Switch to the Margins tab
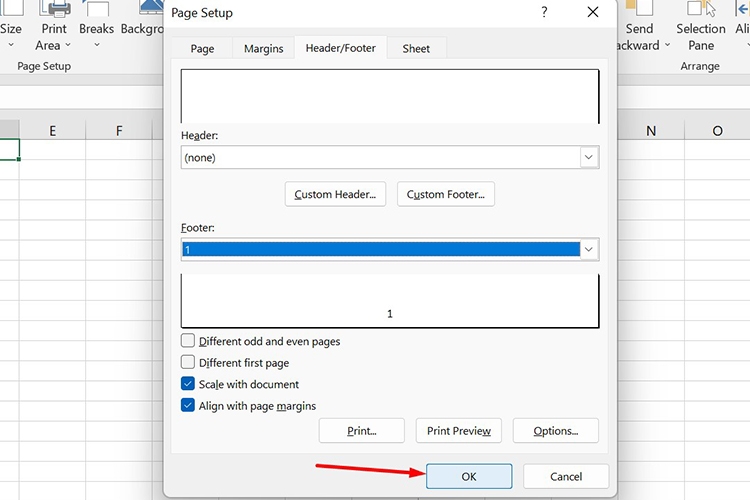This screenshot has width=750, height=500. click(x=264, y=48)
